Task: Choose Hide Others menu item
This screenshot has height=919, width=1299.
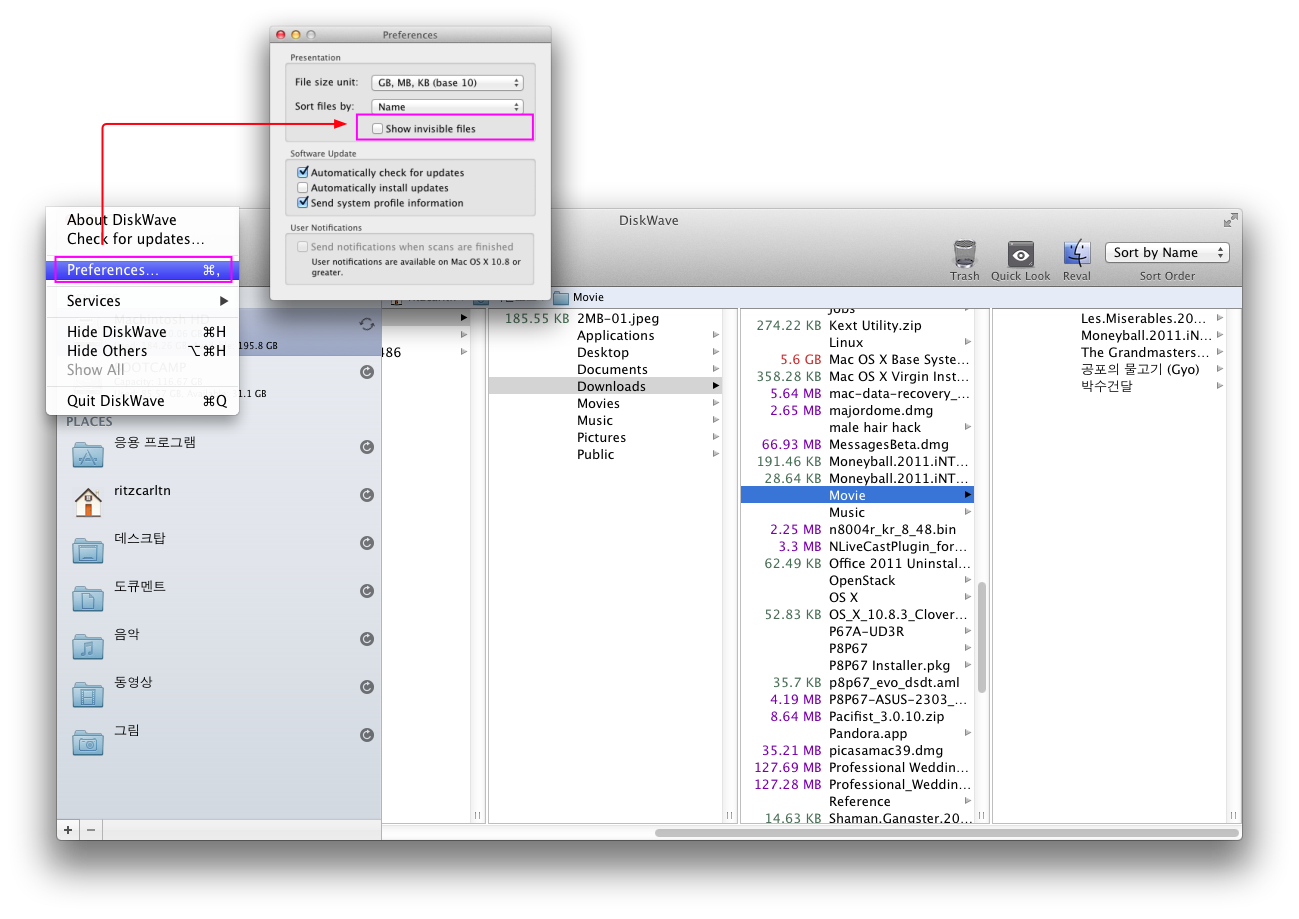Action: pyautogui.click(x=143, y=351)
